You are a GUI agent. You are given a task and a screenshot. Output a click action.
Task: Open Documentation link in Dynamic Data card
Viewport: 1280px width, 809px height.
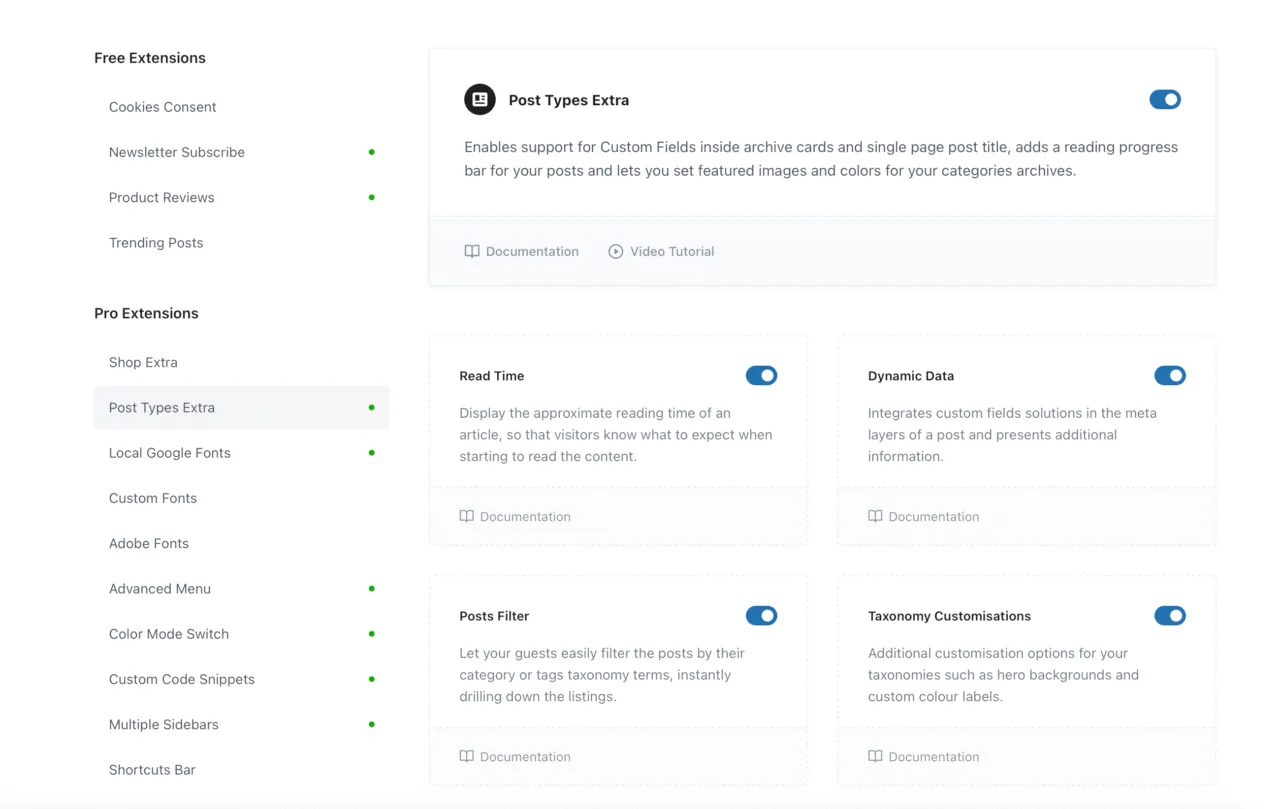(x=934, y=517)
